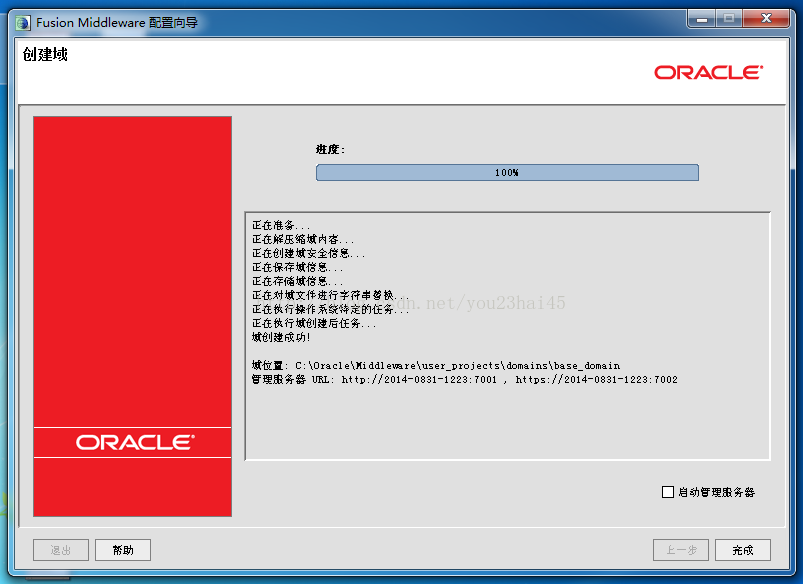Image resolution: width=803 pixels, height=584 pixels.
Task: Click the 正在执行操作系统特定的任务 line
Action: tap(330, 309)
